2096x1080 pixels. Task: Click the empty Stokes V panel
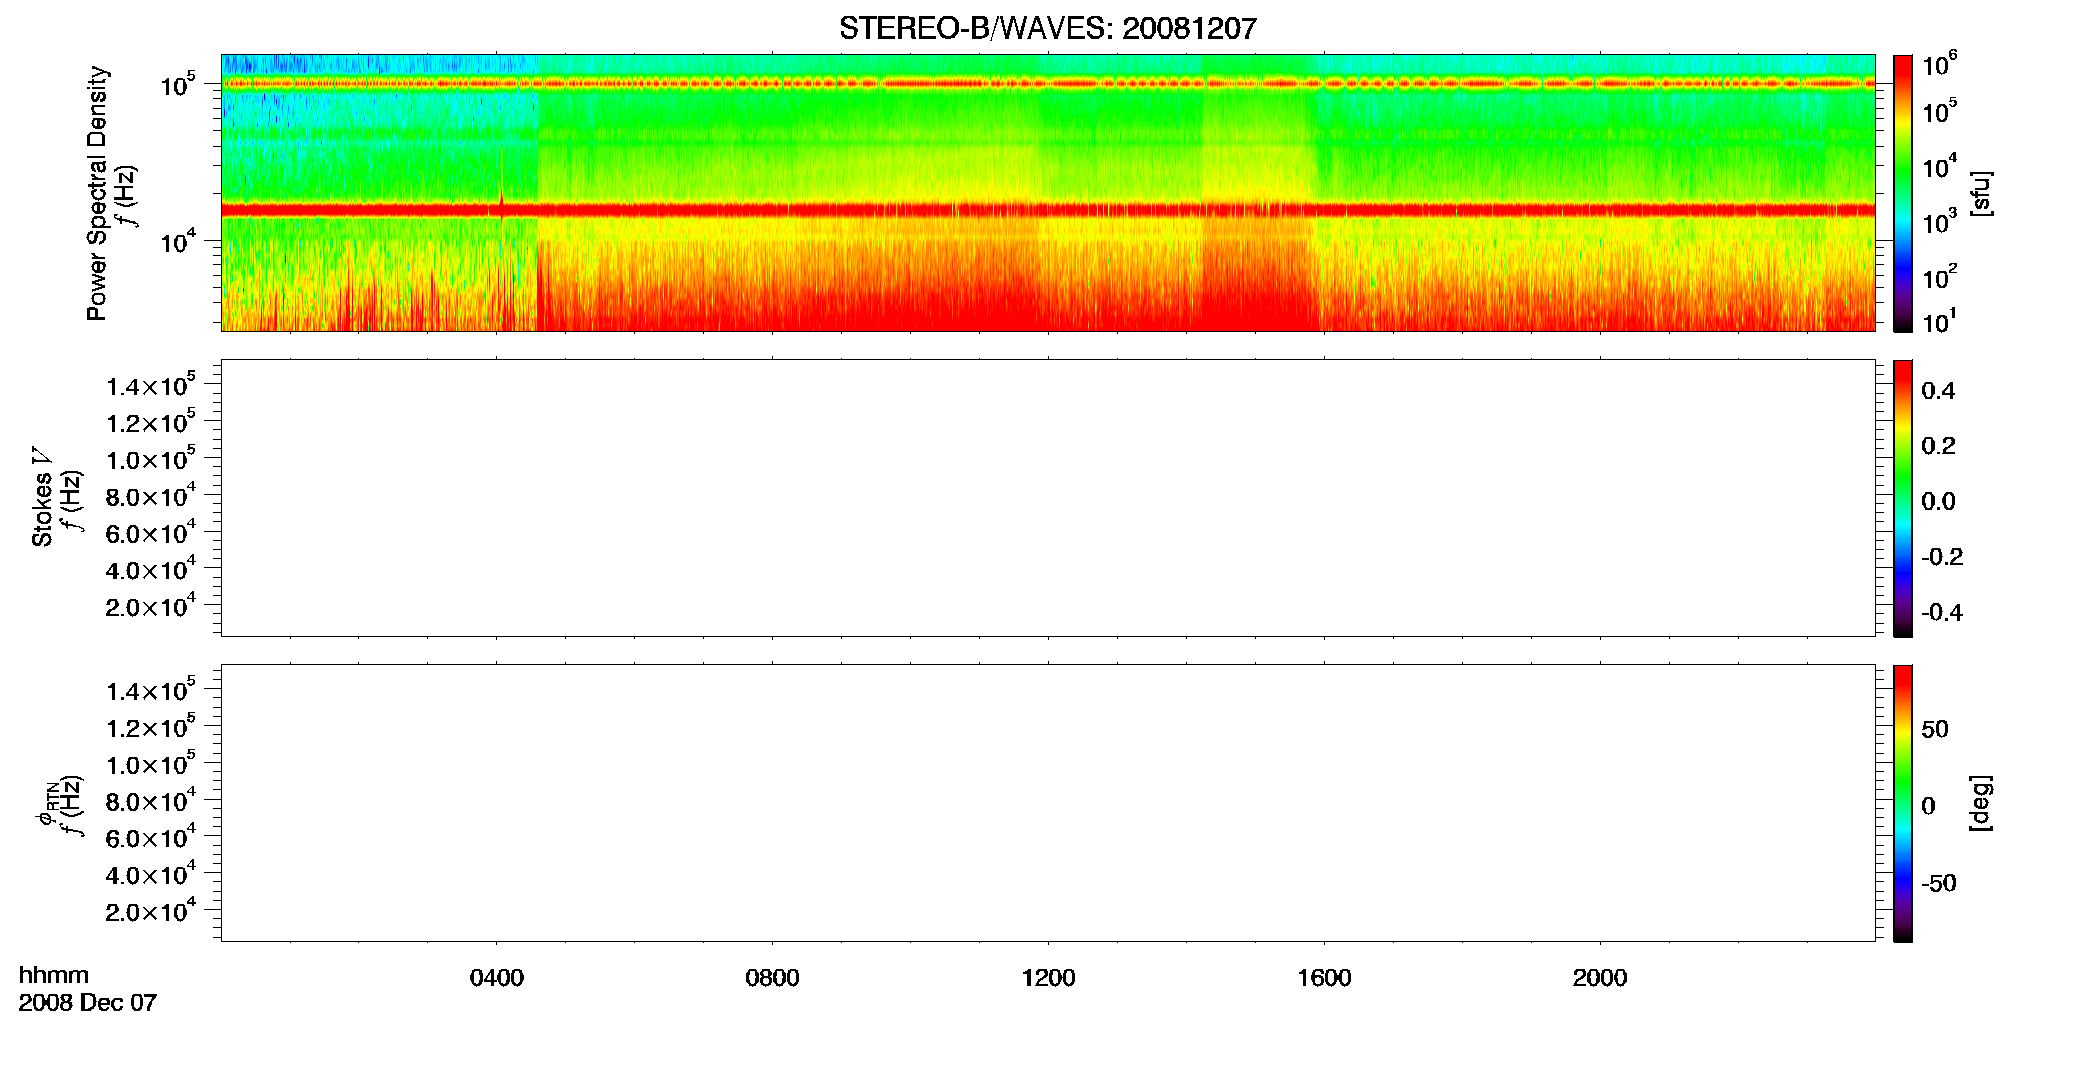tap(1048, 498)
